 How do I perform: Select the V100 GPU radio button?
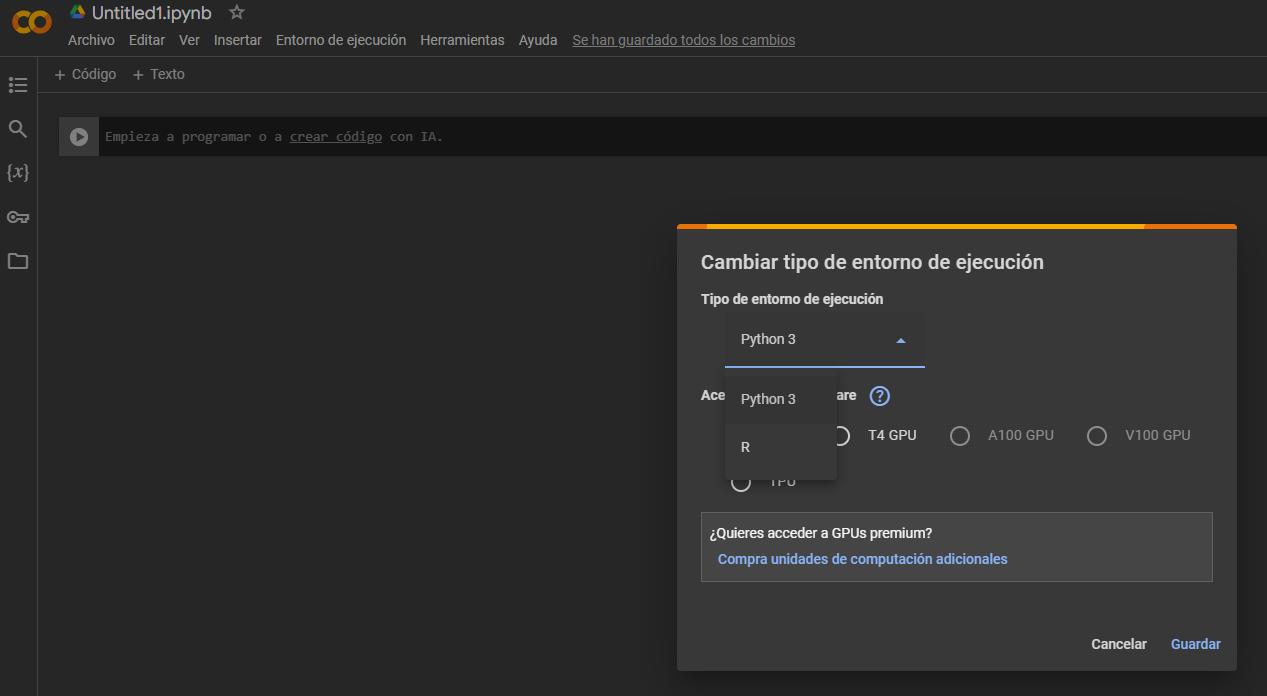[x=1097, y=436]
